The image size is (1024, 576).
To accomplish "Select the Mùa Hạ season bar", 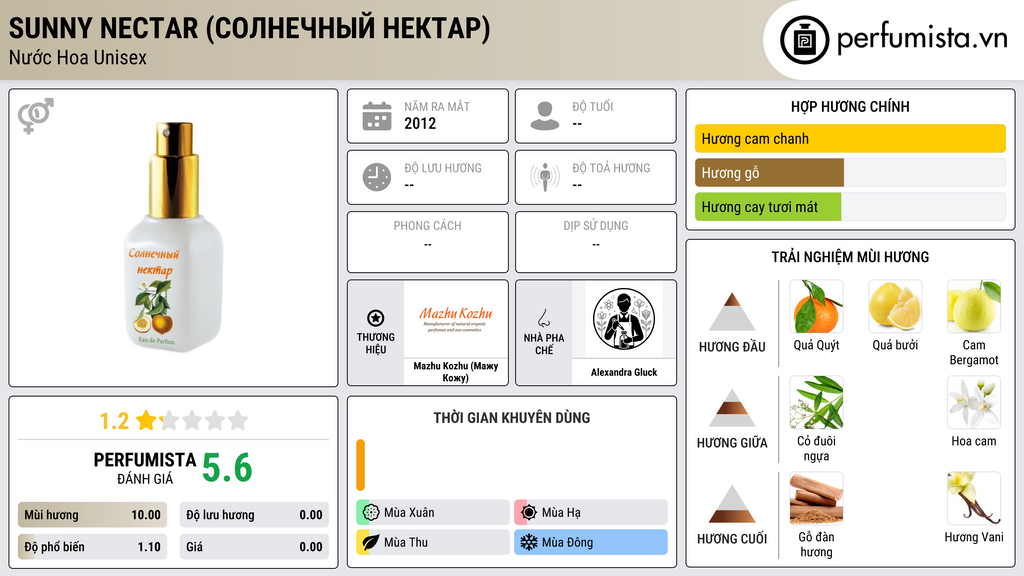I will 591,513.
